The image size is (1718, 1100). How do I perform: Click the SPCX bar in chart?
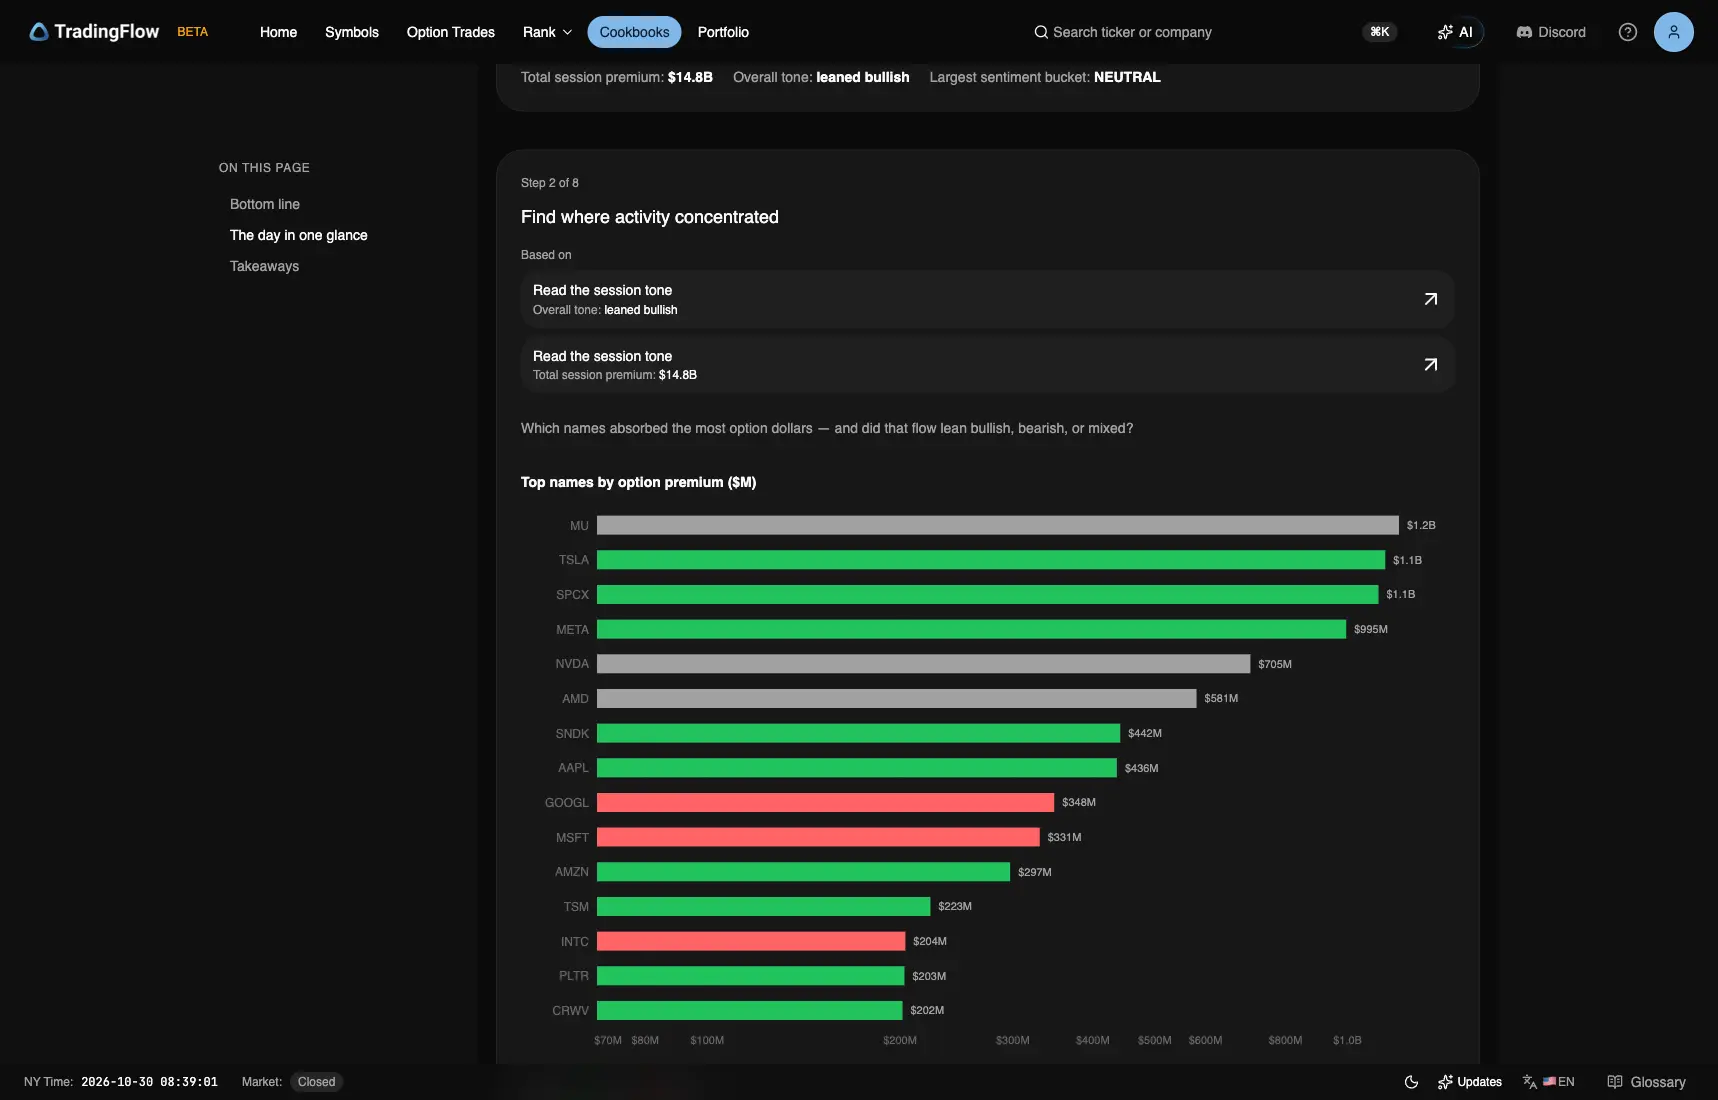[x=988, y=594]
